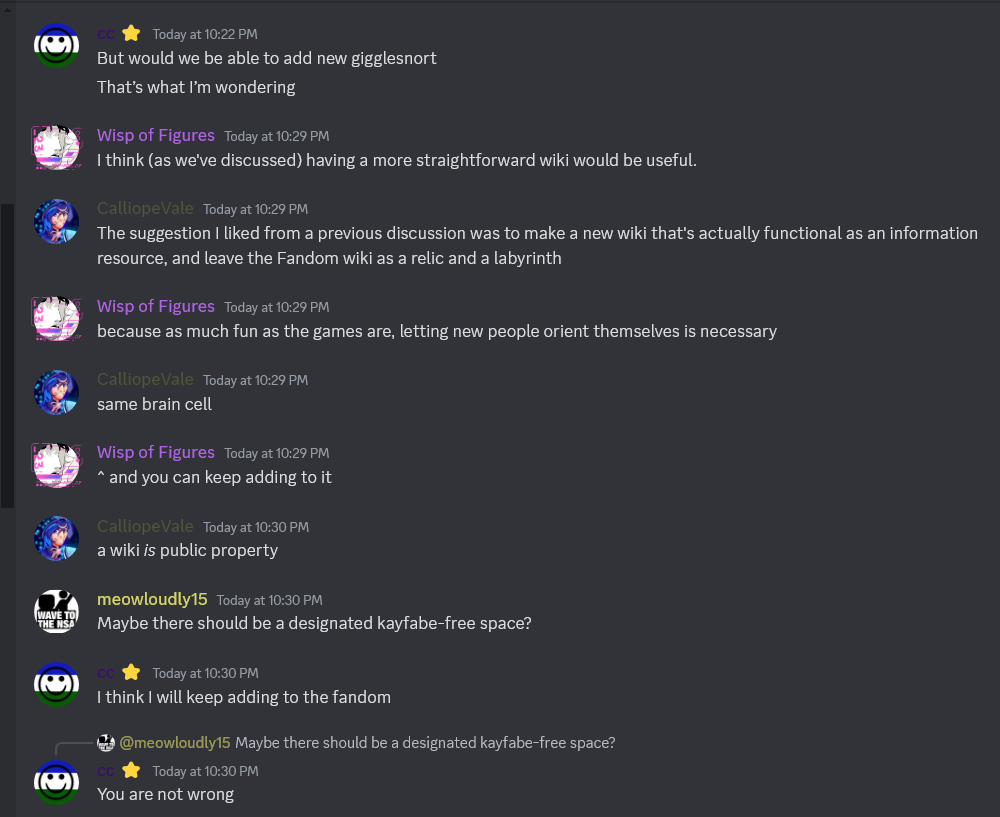Click the smiley avatar beside the gigglesnort message
Screen dimensions: 1000x817
(x=57, y=46)
